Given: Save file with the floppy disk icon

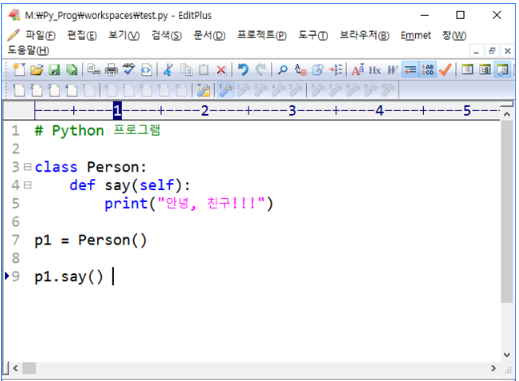Looking at the screenshot, I should [54, 70].
